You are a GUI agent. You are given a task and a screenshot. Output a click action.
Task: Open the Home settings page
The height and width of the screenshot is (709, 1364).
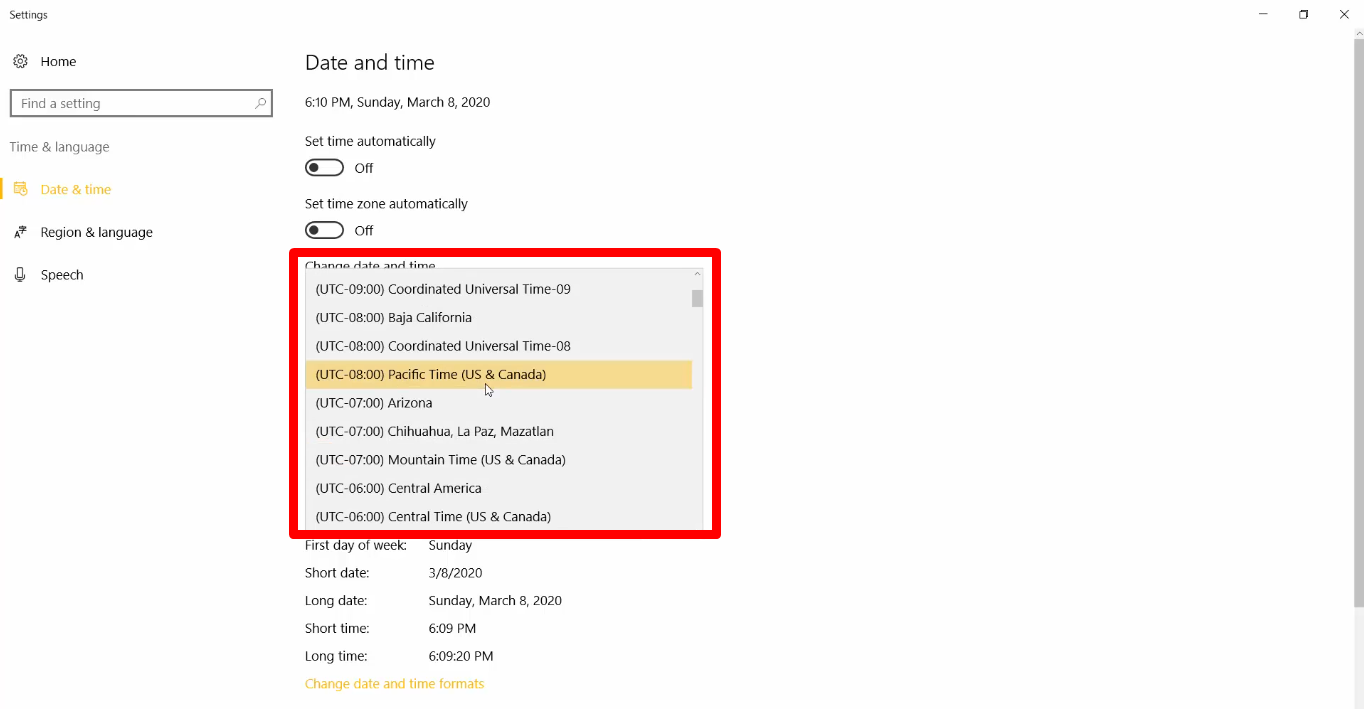[x=58, y=61]
